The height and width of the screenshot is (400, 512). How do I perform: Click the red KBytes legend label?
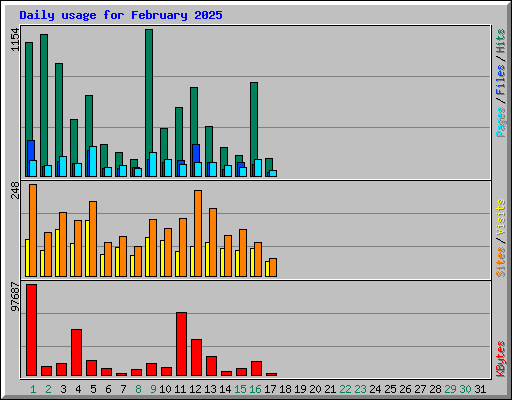(x=501, y=359)
